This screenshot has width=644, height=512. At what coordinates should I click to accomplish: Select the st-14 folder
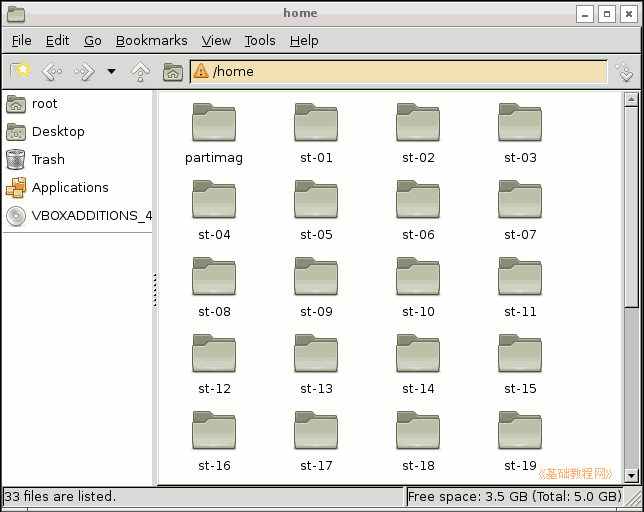(418, 365)
